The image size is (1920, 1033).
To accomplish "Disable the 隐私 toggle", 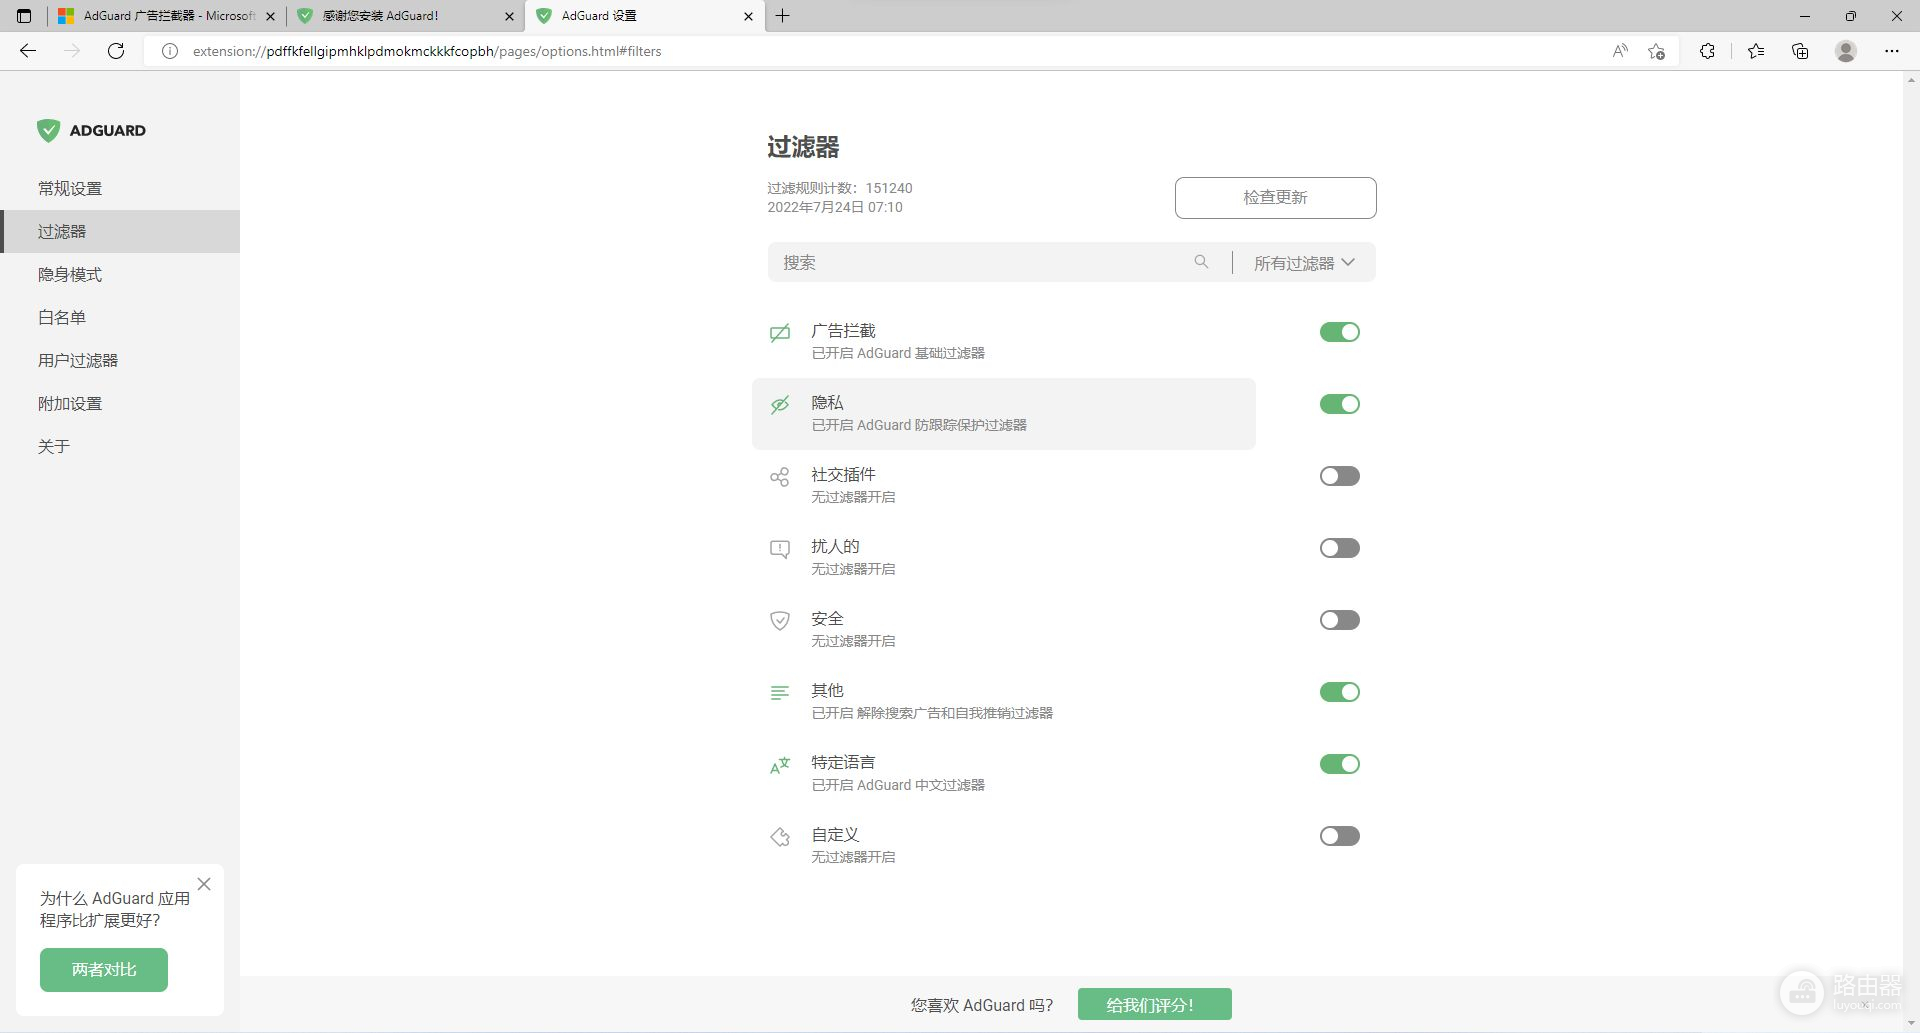I will [x=1340, y=404].
